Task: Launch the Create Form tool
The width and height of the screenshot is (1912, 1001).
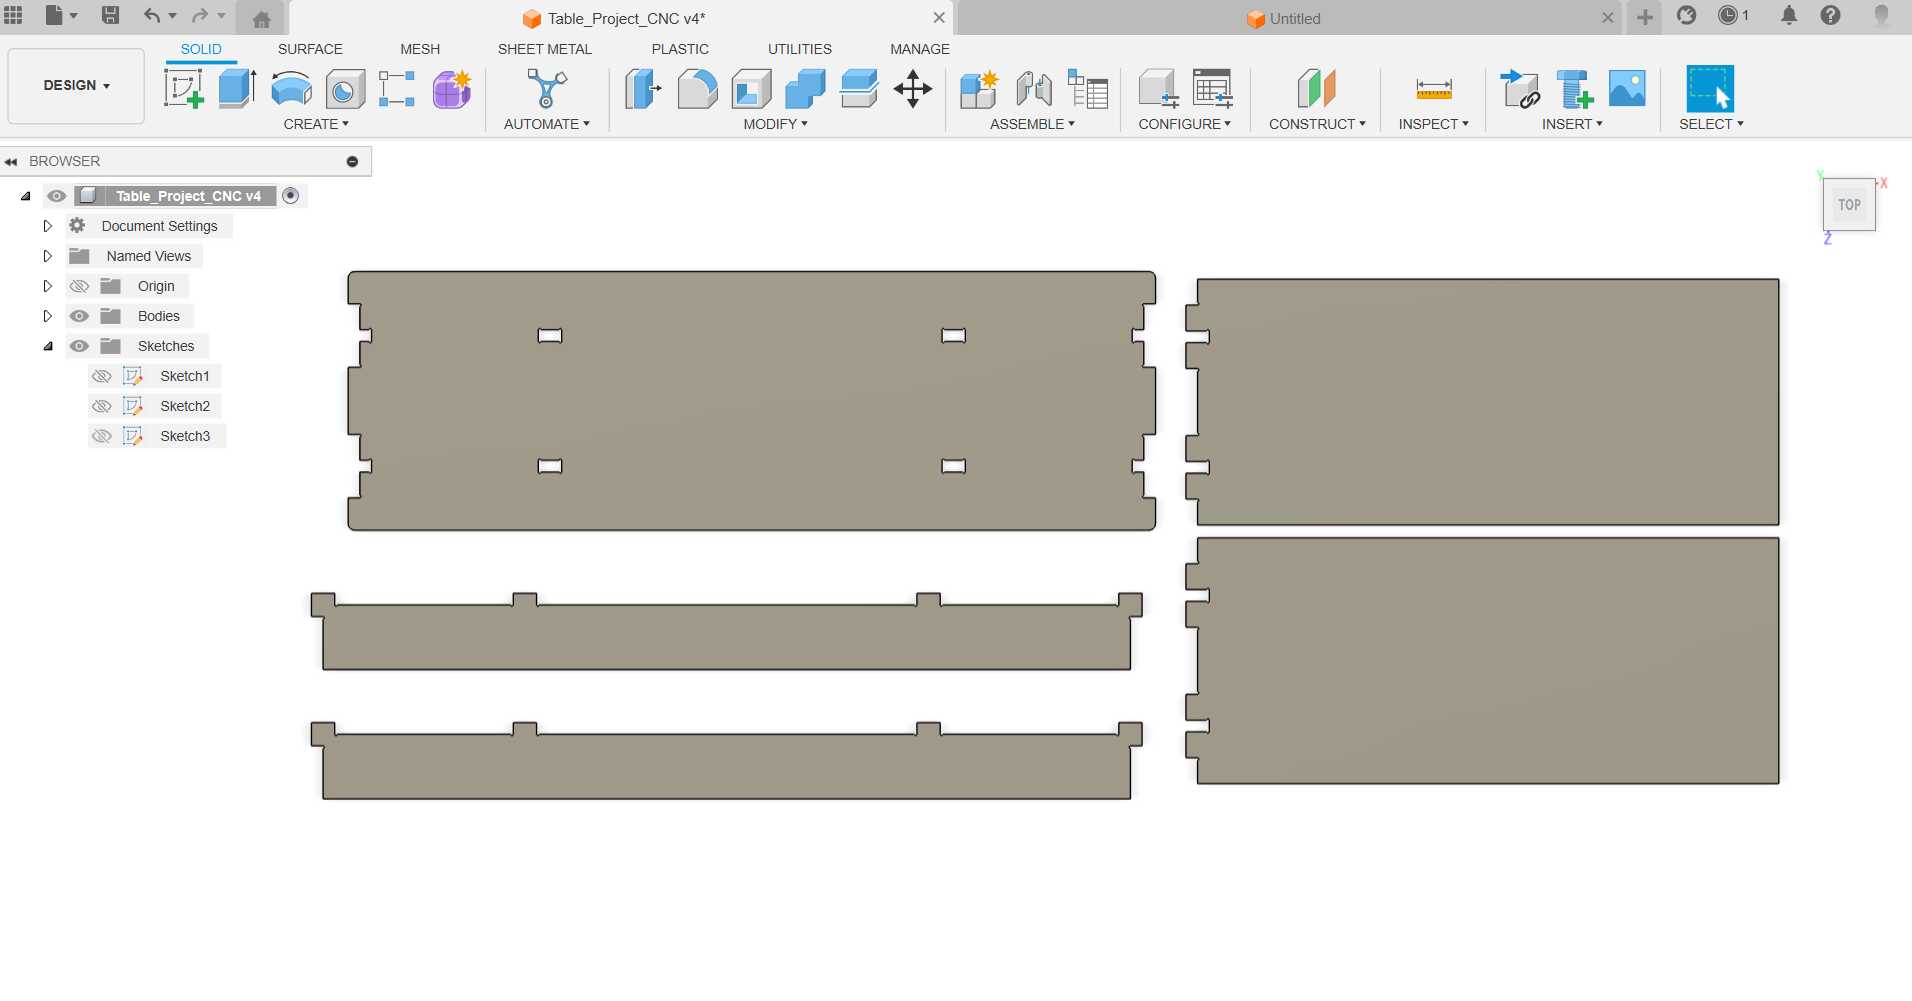Action: pyautogui.click(x=452, y=89)
